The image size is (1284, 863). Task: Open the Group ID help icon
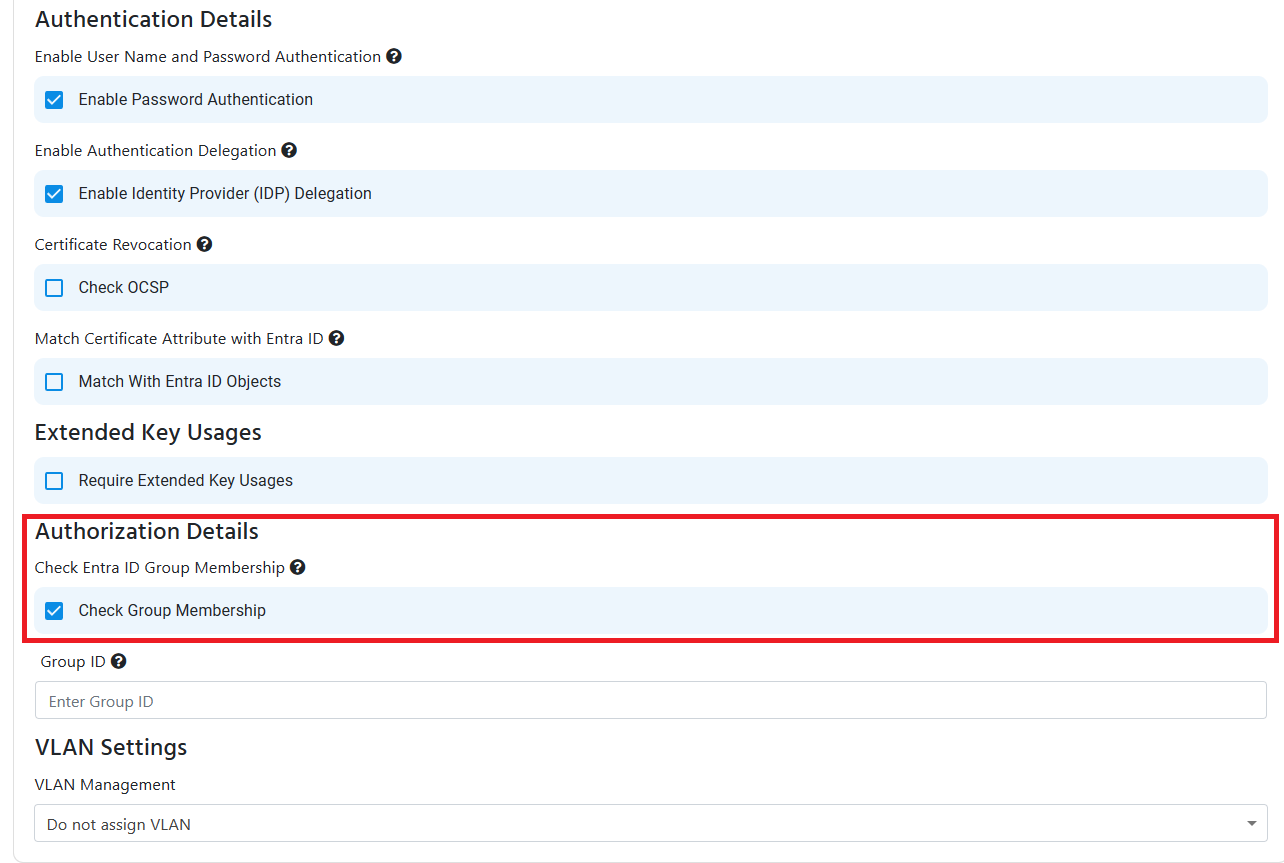tap(118, 662)
